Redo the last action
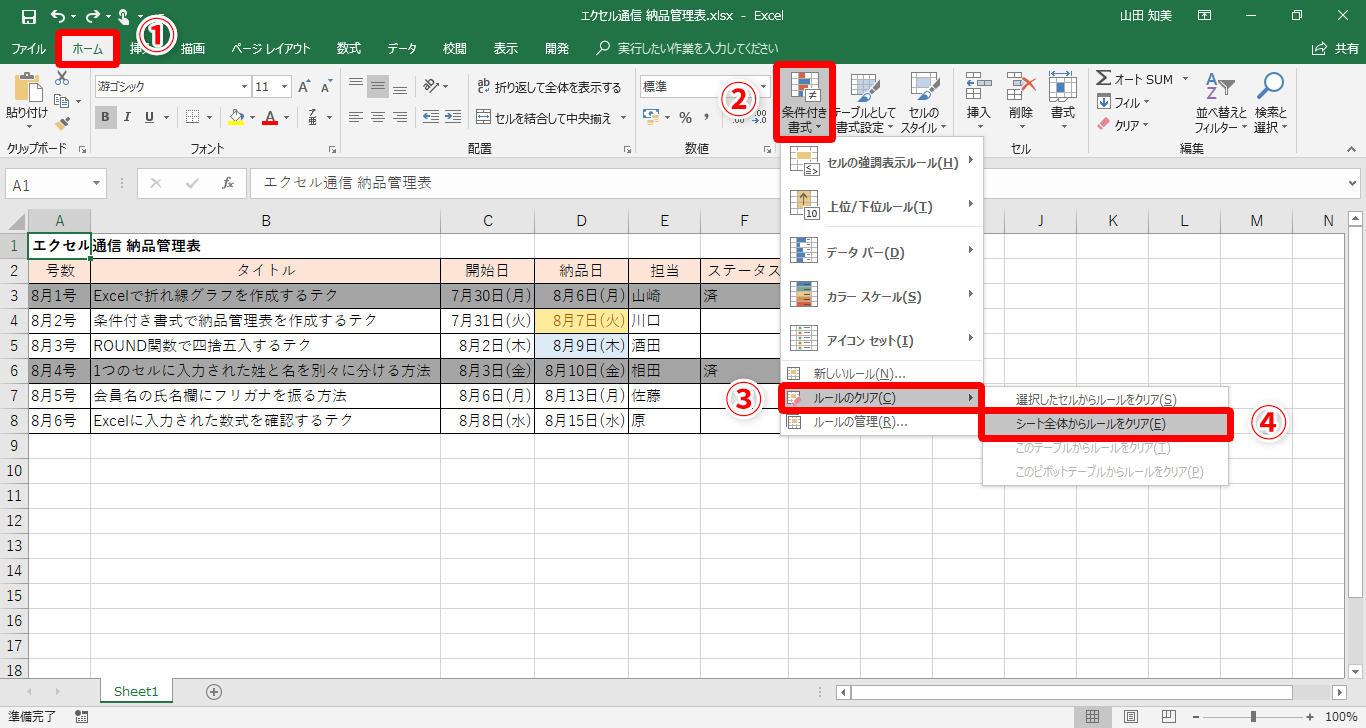Screen dimensions: 1366x728 92,16
